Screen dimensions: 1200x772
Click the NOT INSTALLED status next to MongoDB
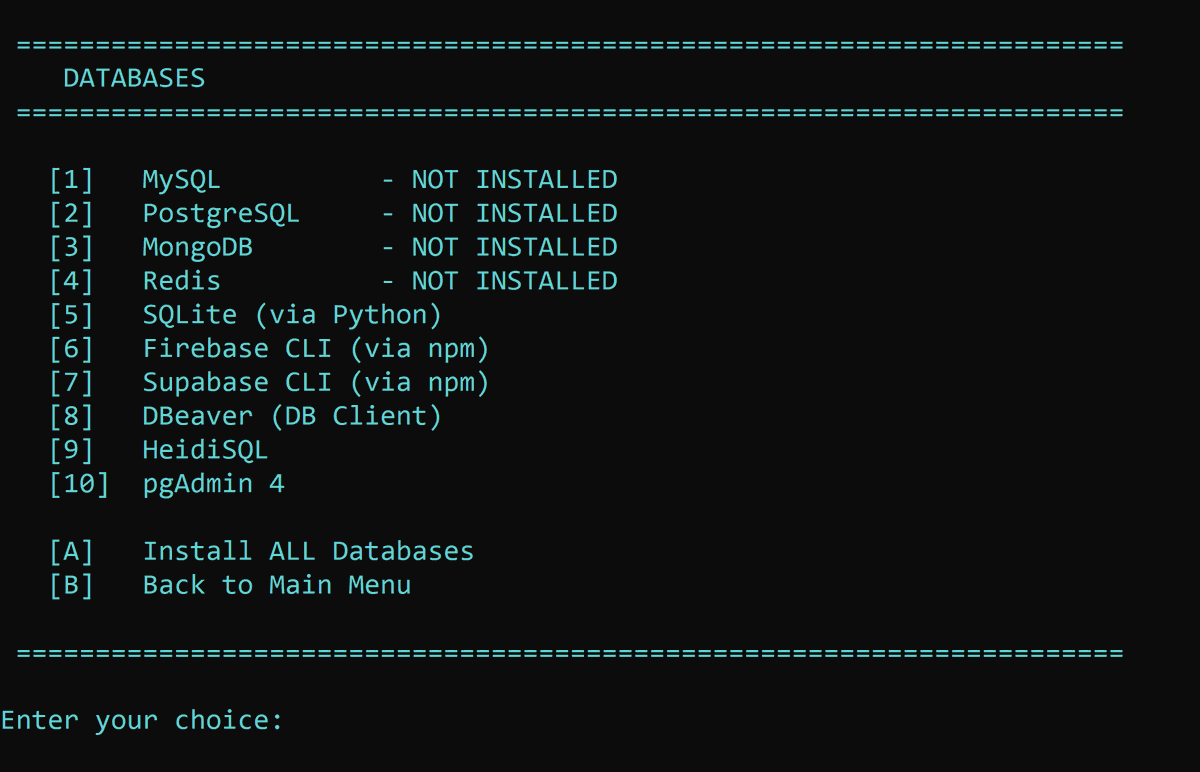tap(514, 247)
